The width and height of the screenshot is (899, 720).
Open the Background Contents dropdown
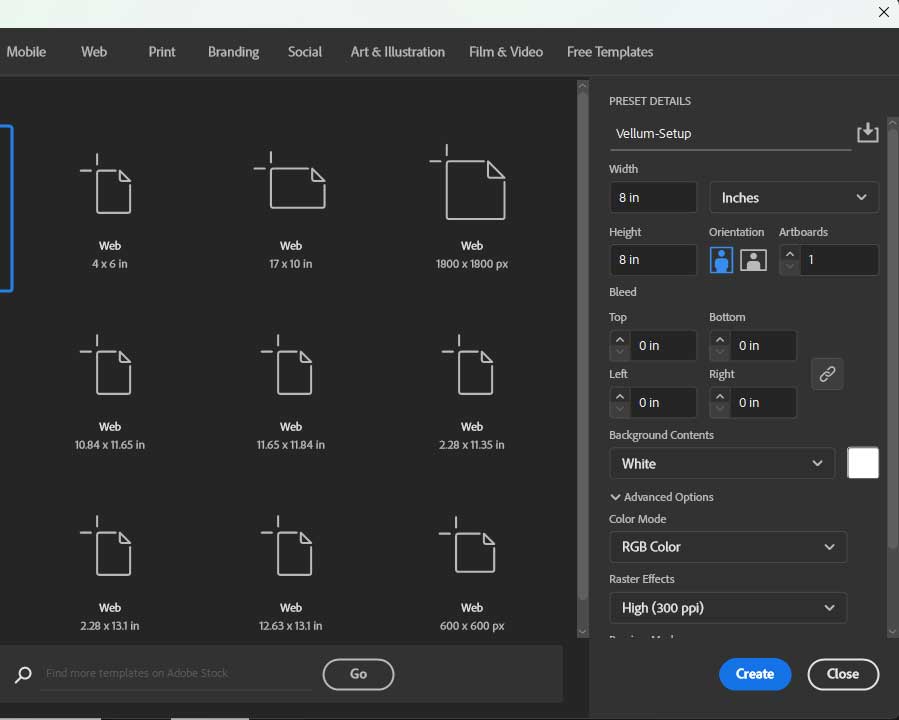pos(721,464)
